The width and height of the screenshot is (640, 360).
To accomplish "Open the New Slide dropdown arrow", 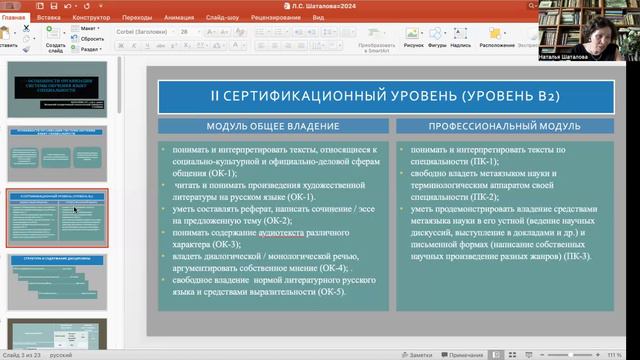I will point(64,33).
